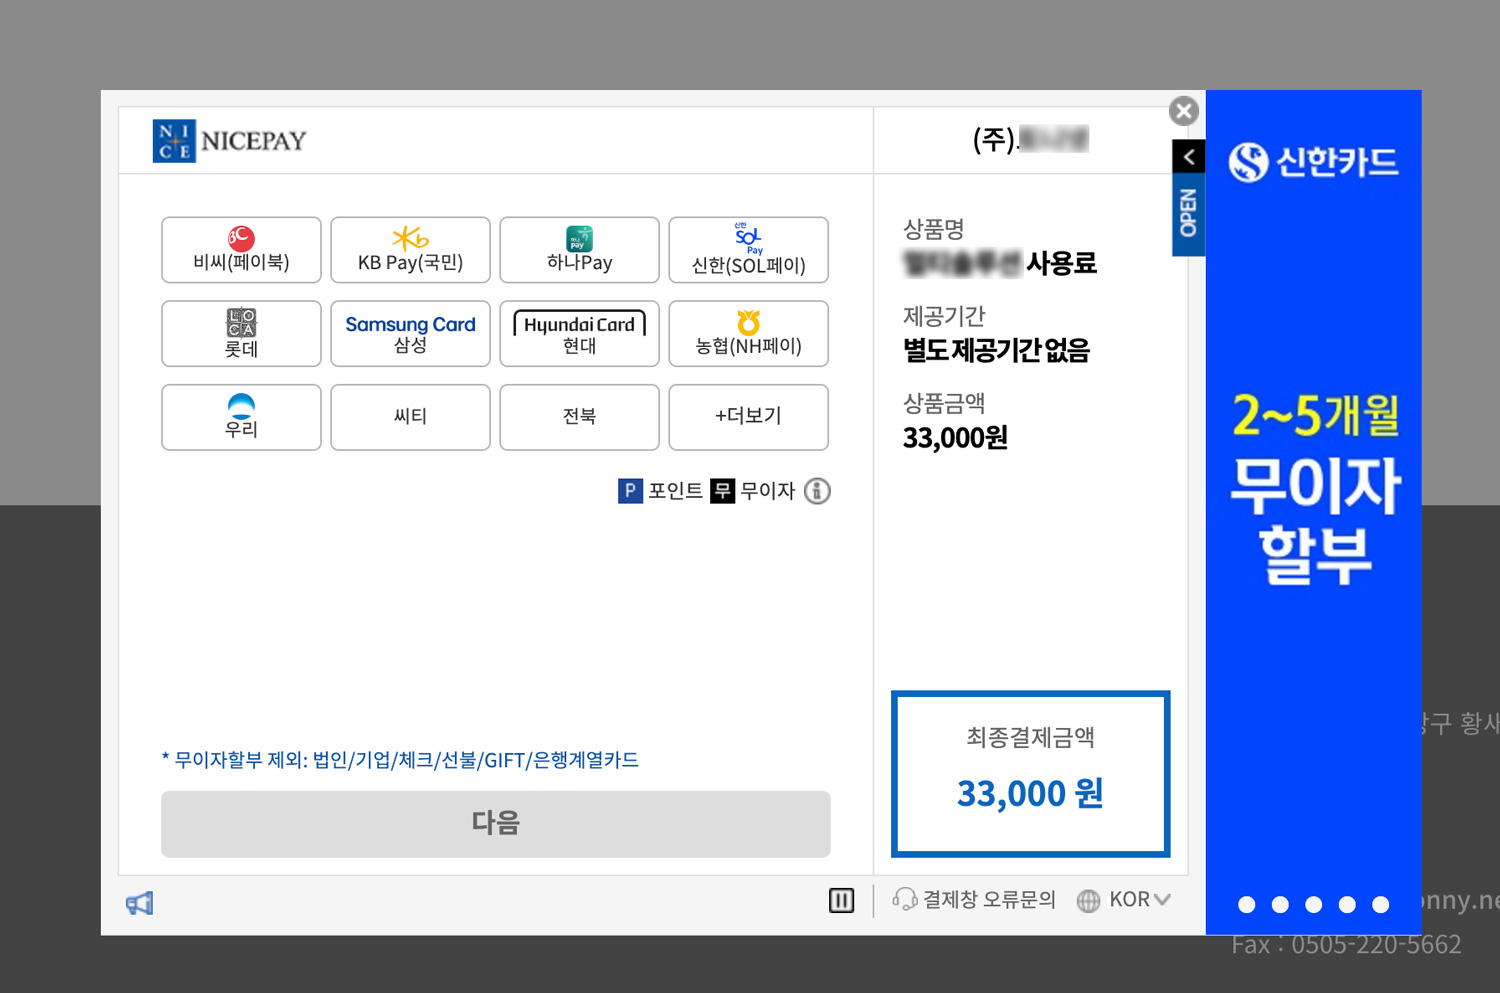Choose the 씨티 card button

(x=410, y=417)
